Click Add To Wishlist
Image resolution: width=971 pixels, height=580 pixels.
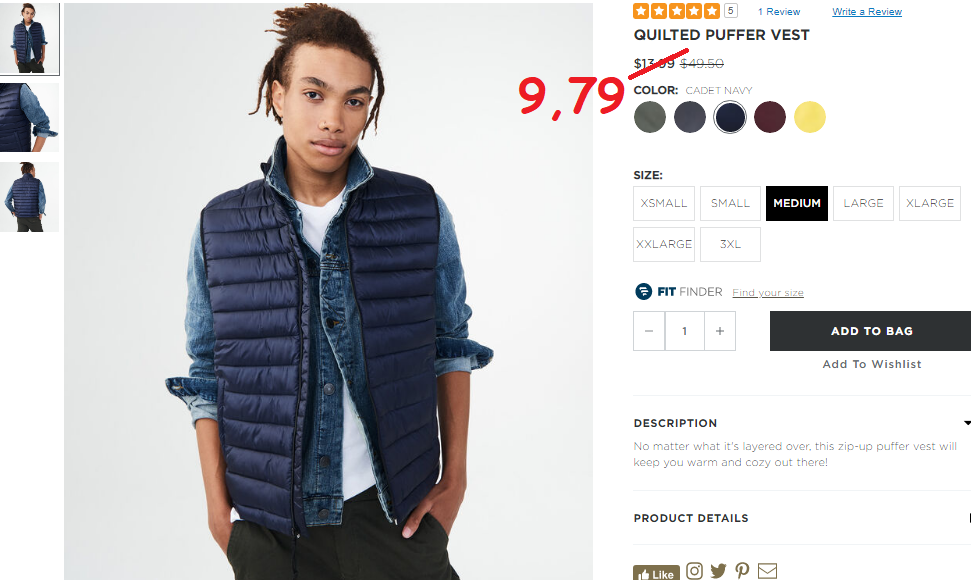coord(871,364)
